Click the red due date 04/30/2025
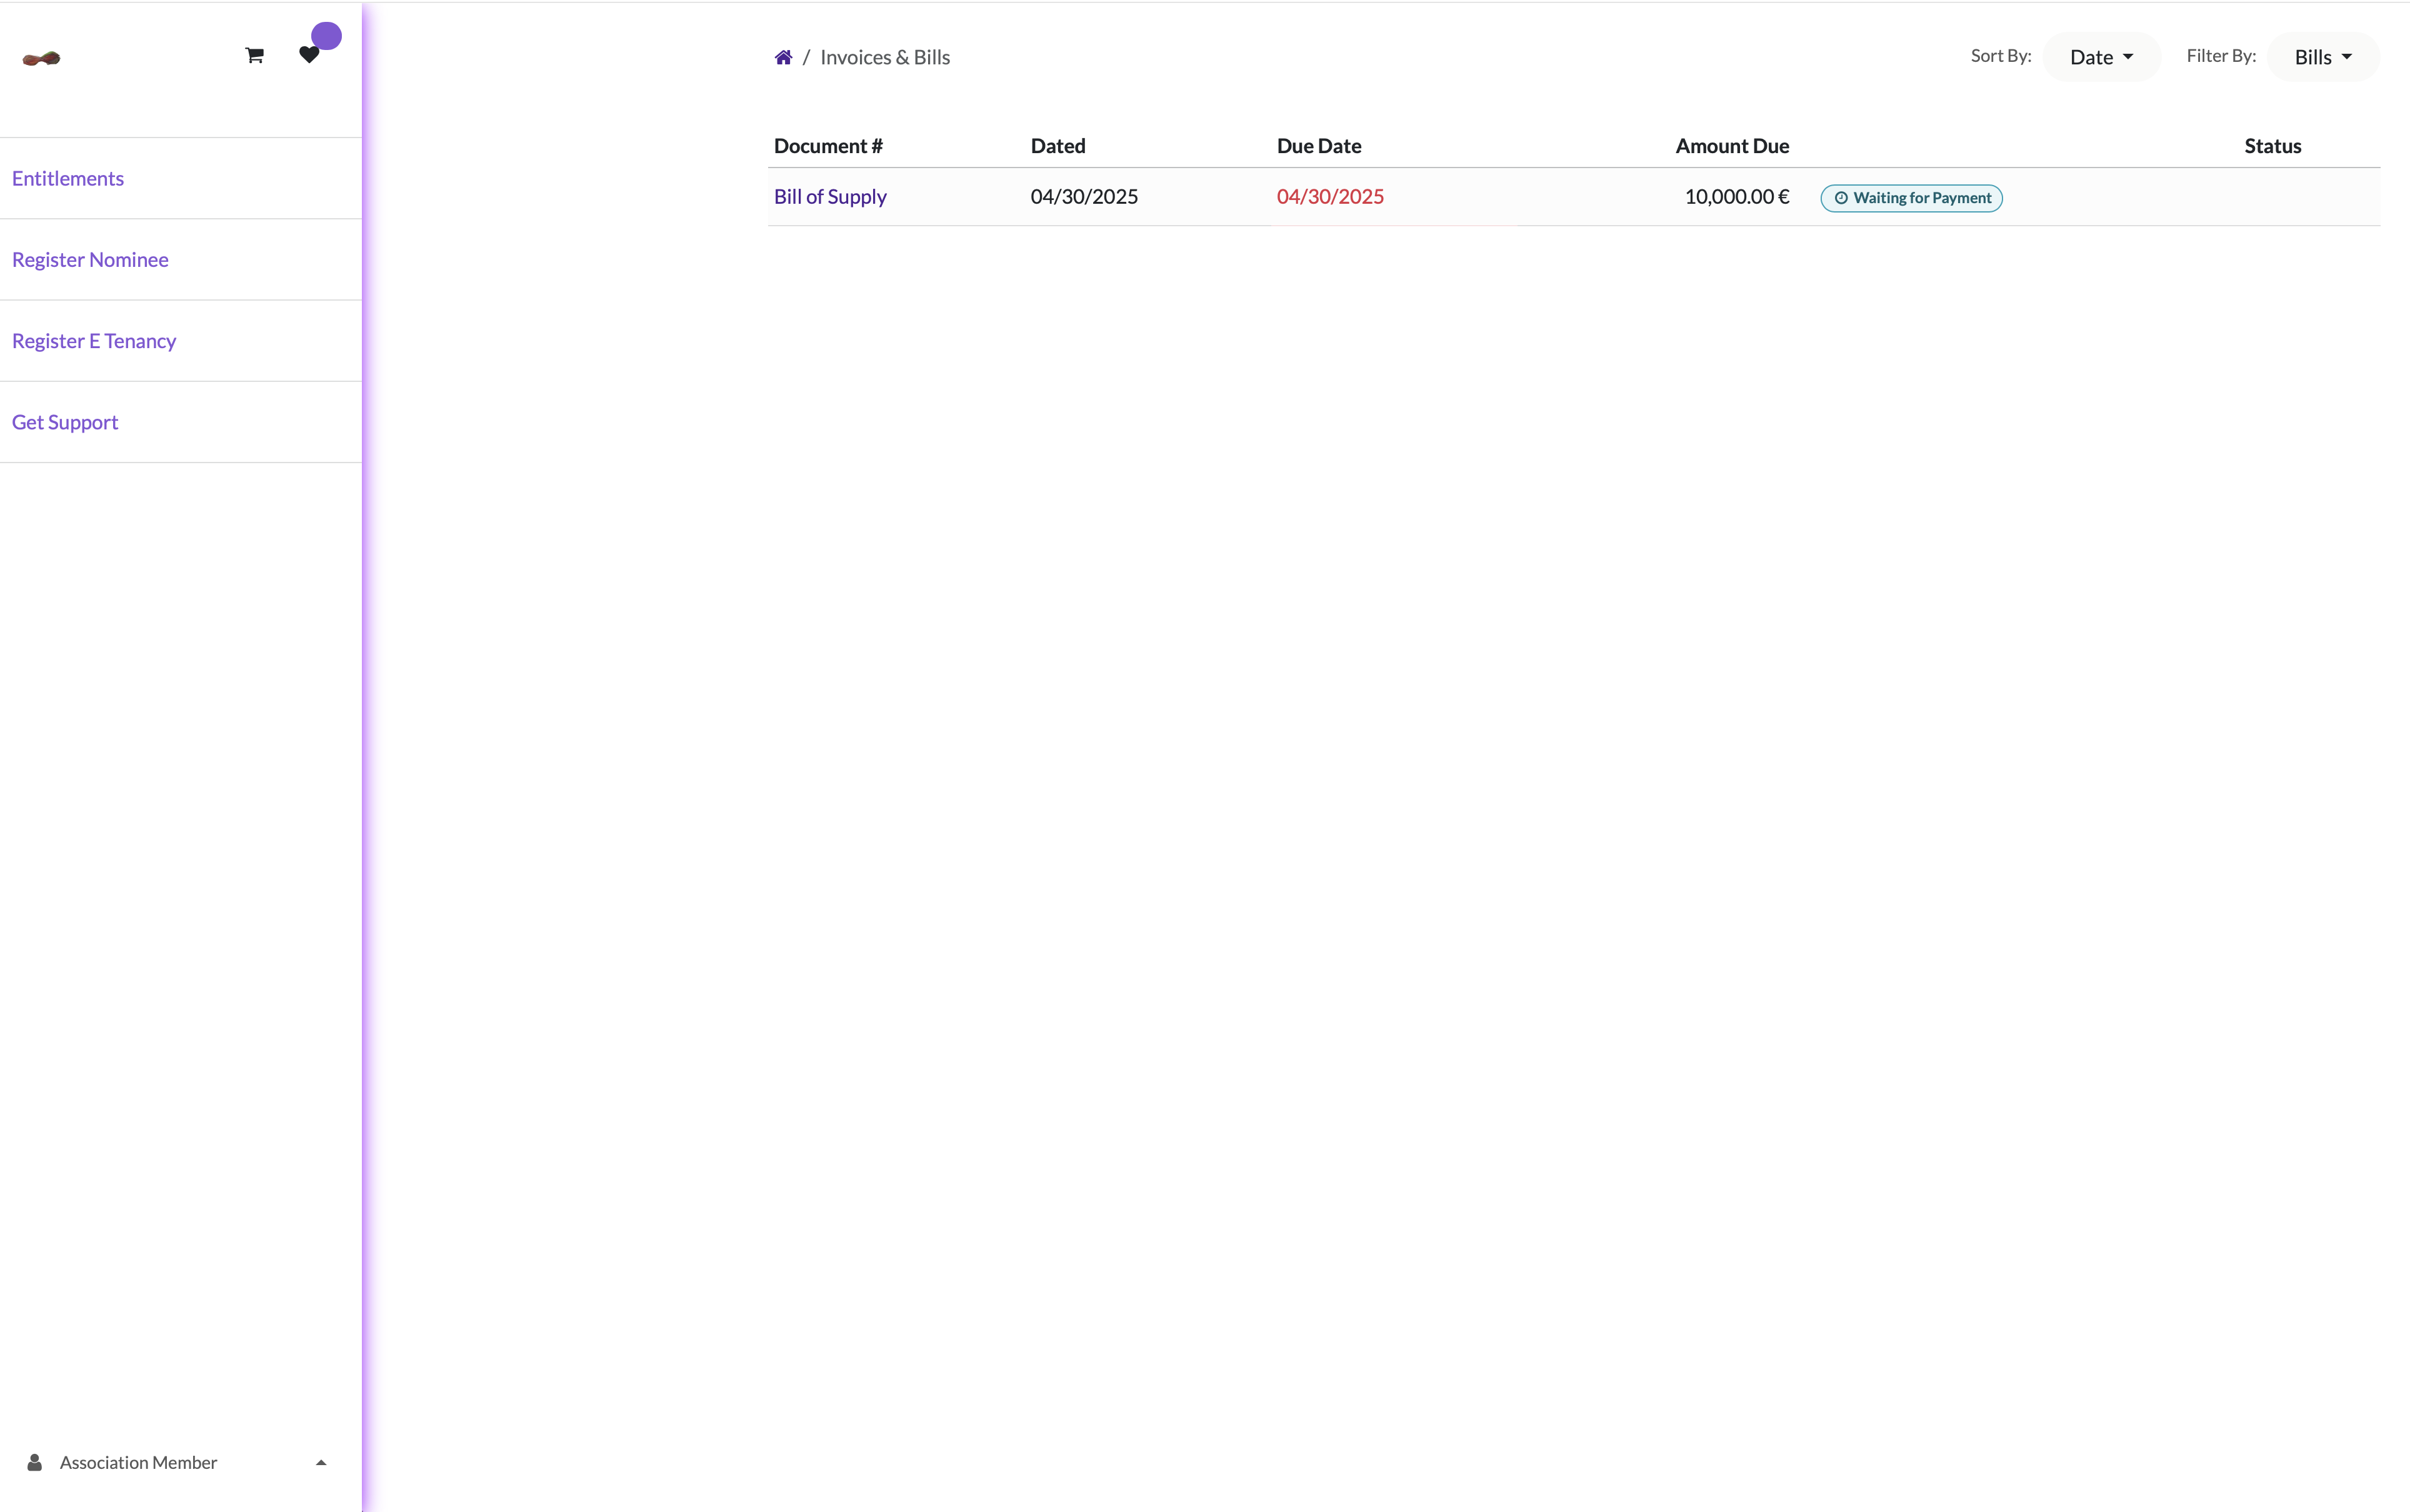 pyautogui.click(x=1330, y=197)
